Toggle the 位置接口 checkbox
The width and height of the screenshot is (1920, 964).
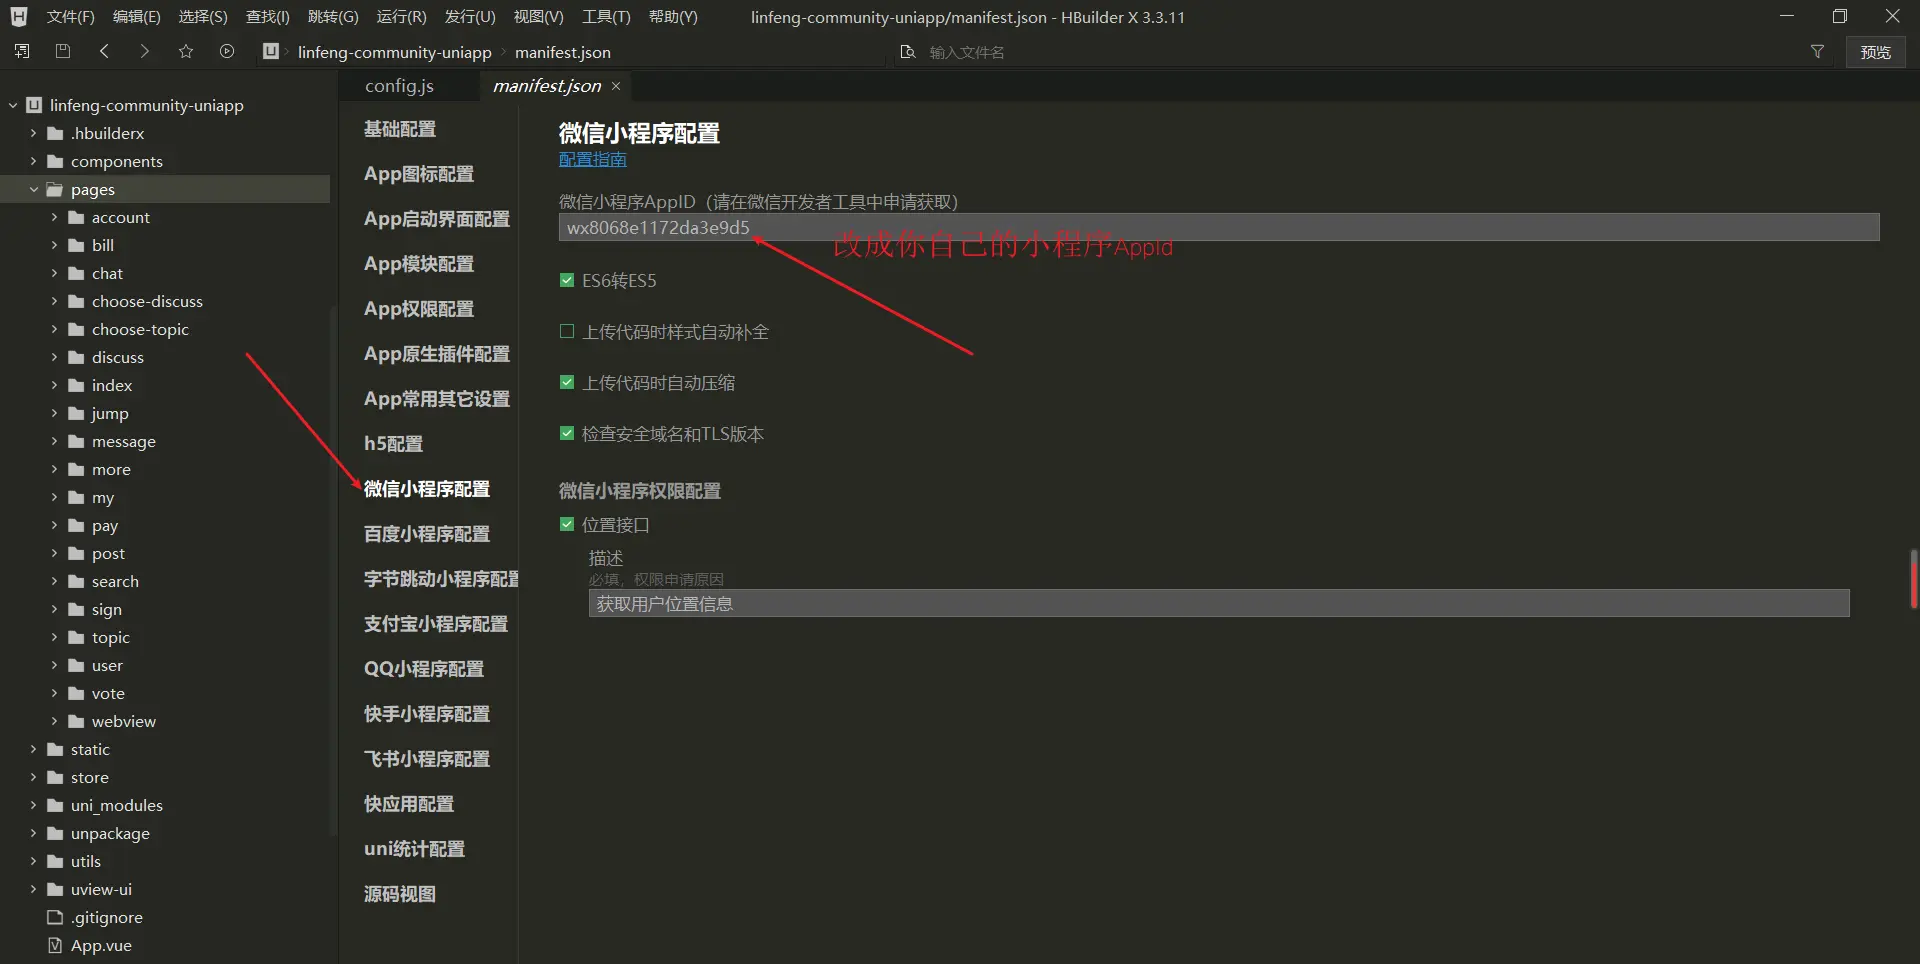(x=567, y=524)
